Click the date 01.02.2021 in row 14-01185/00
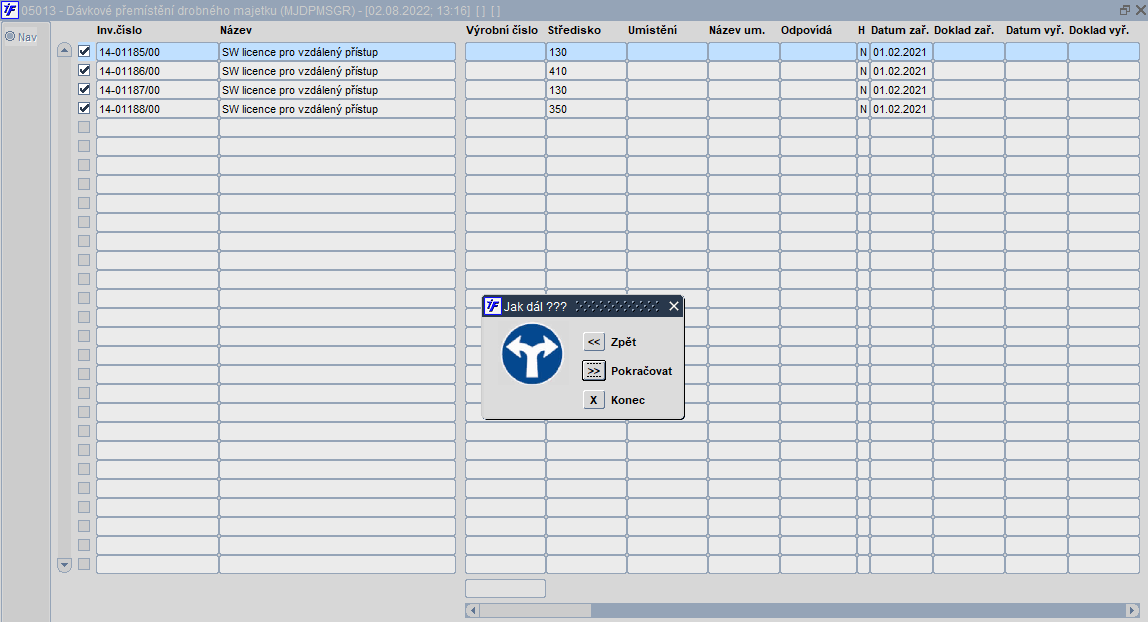 click(901, 52)
